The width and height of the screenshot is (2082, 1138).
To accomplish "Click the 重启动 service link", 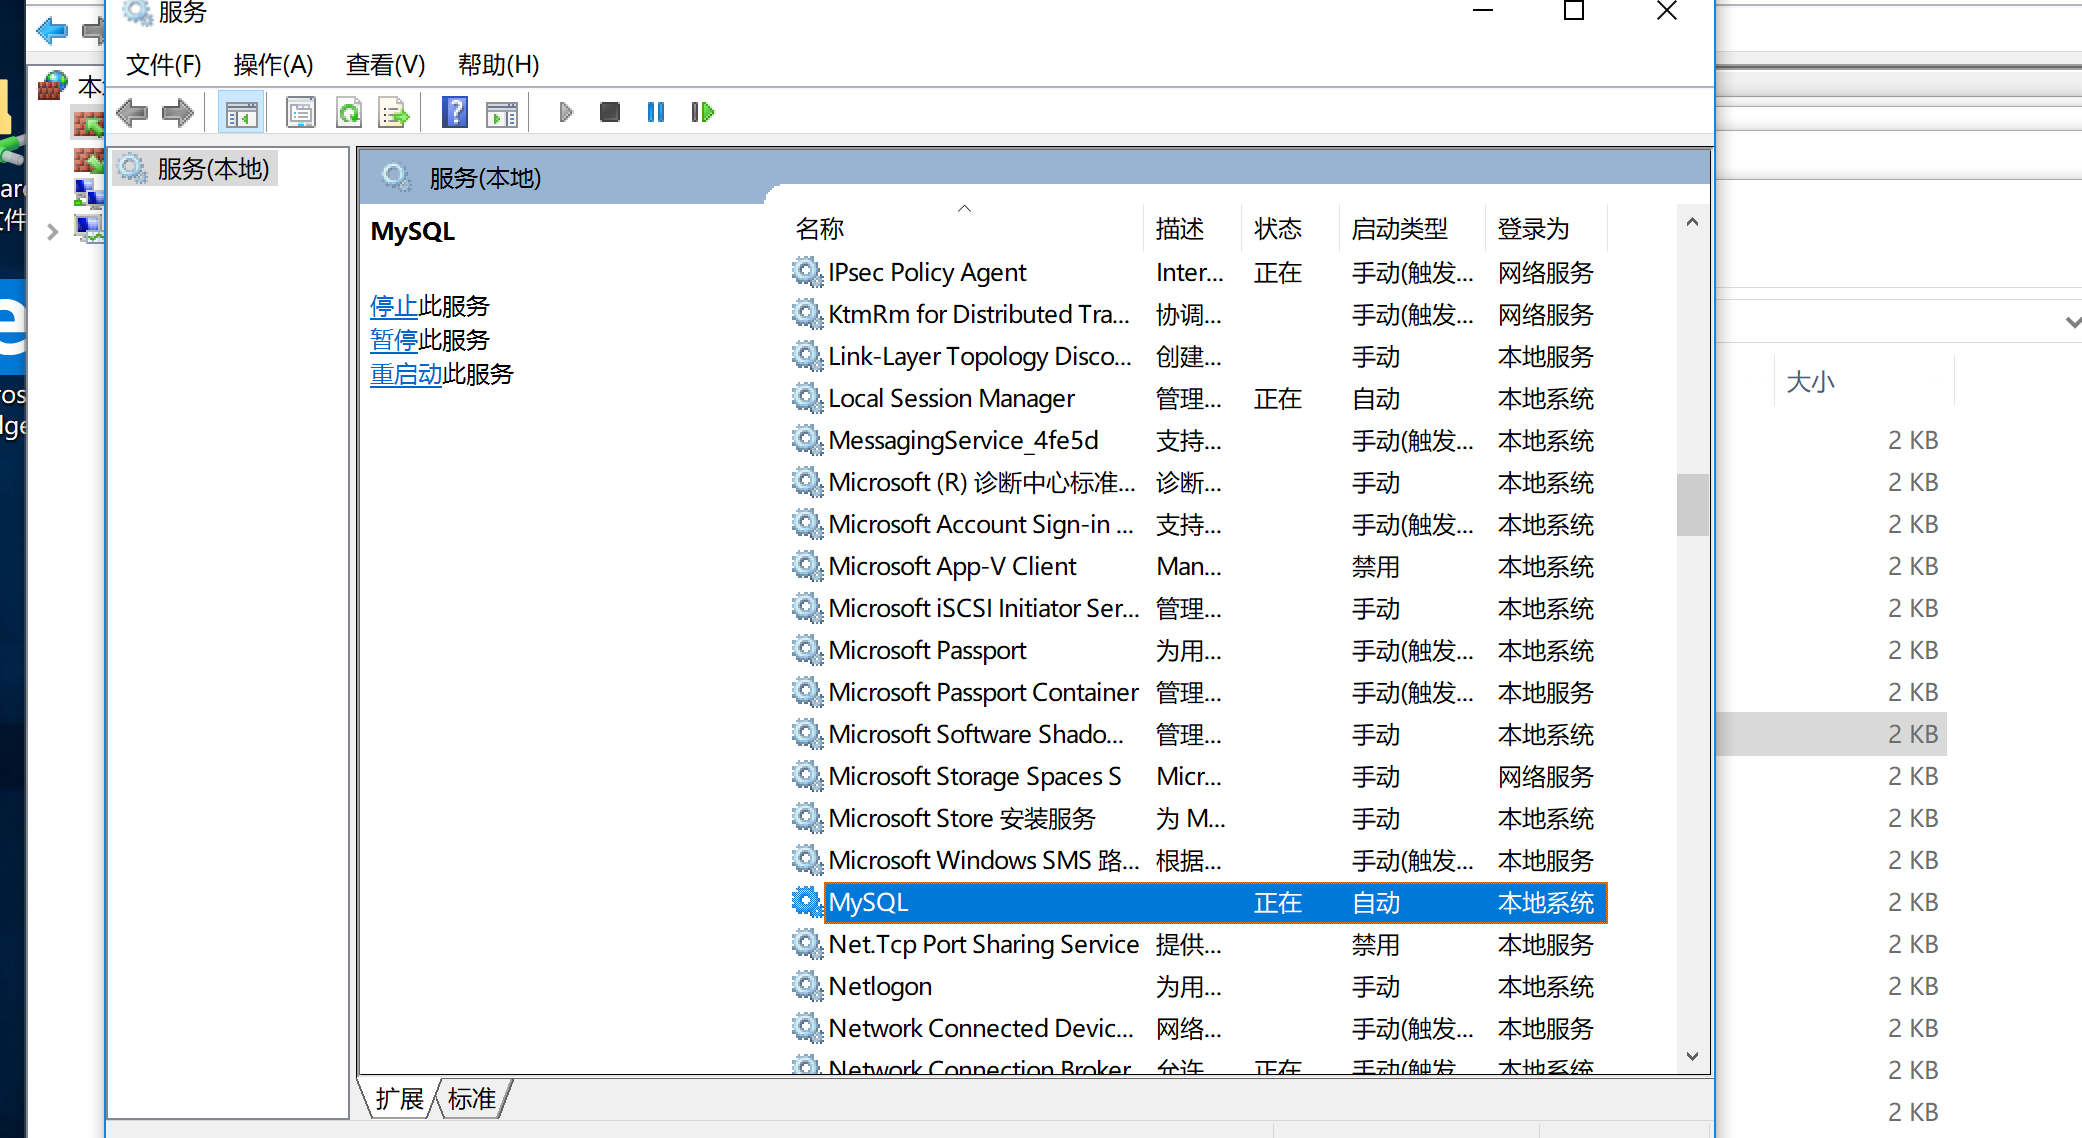I will point(405,374).
